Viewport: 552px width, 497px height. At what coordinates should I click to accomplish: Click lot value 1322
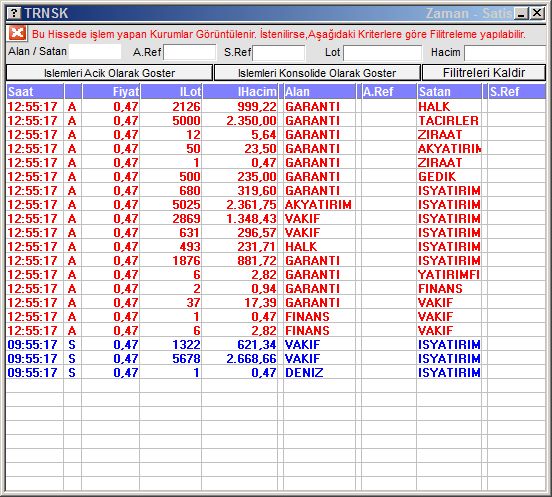point(171,345)
